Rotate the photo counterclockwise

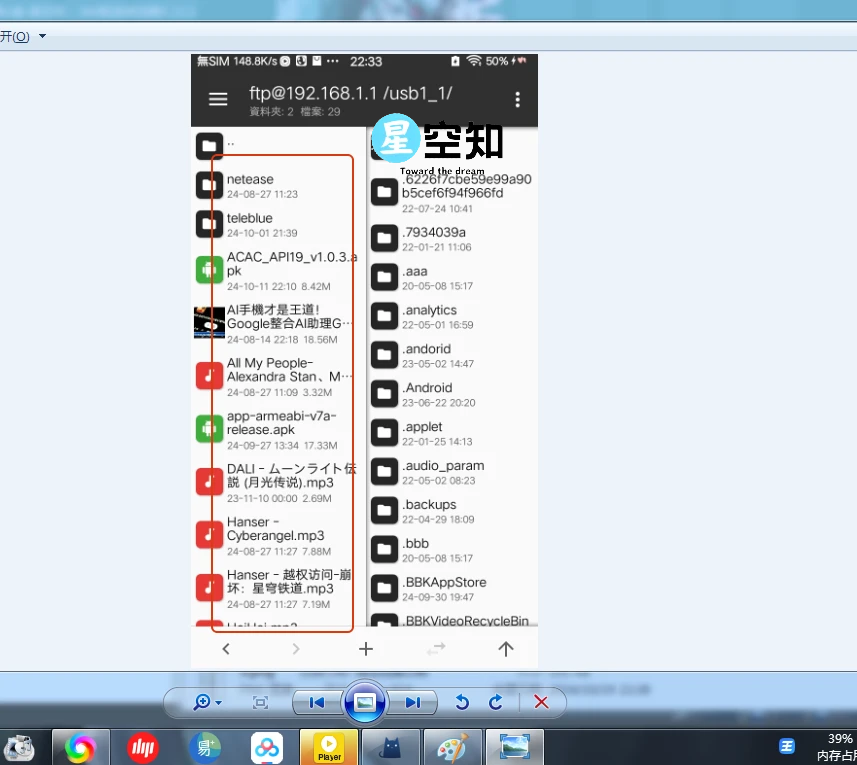[x=462, y=702]
